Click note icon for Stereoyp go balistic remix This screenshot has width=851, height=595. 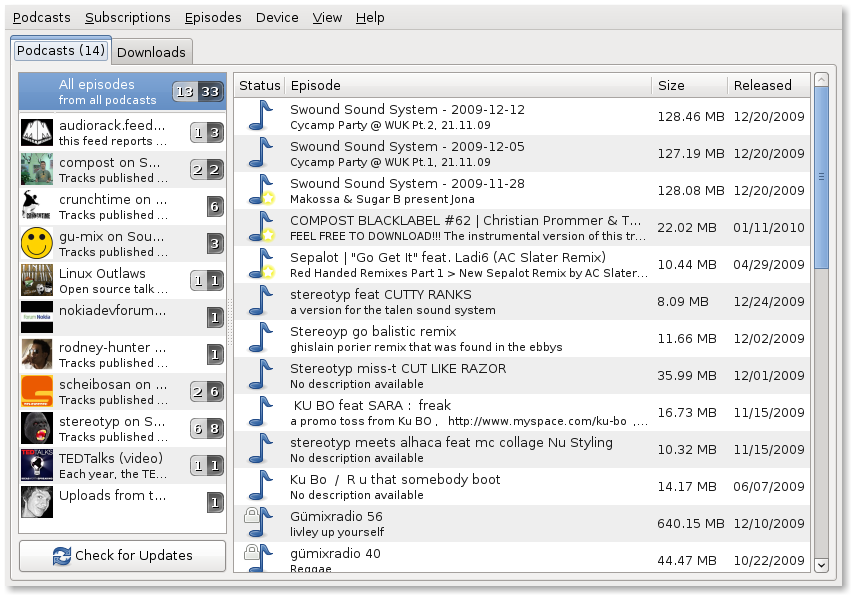coord(261,338)
